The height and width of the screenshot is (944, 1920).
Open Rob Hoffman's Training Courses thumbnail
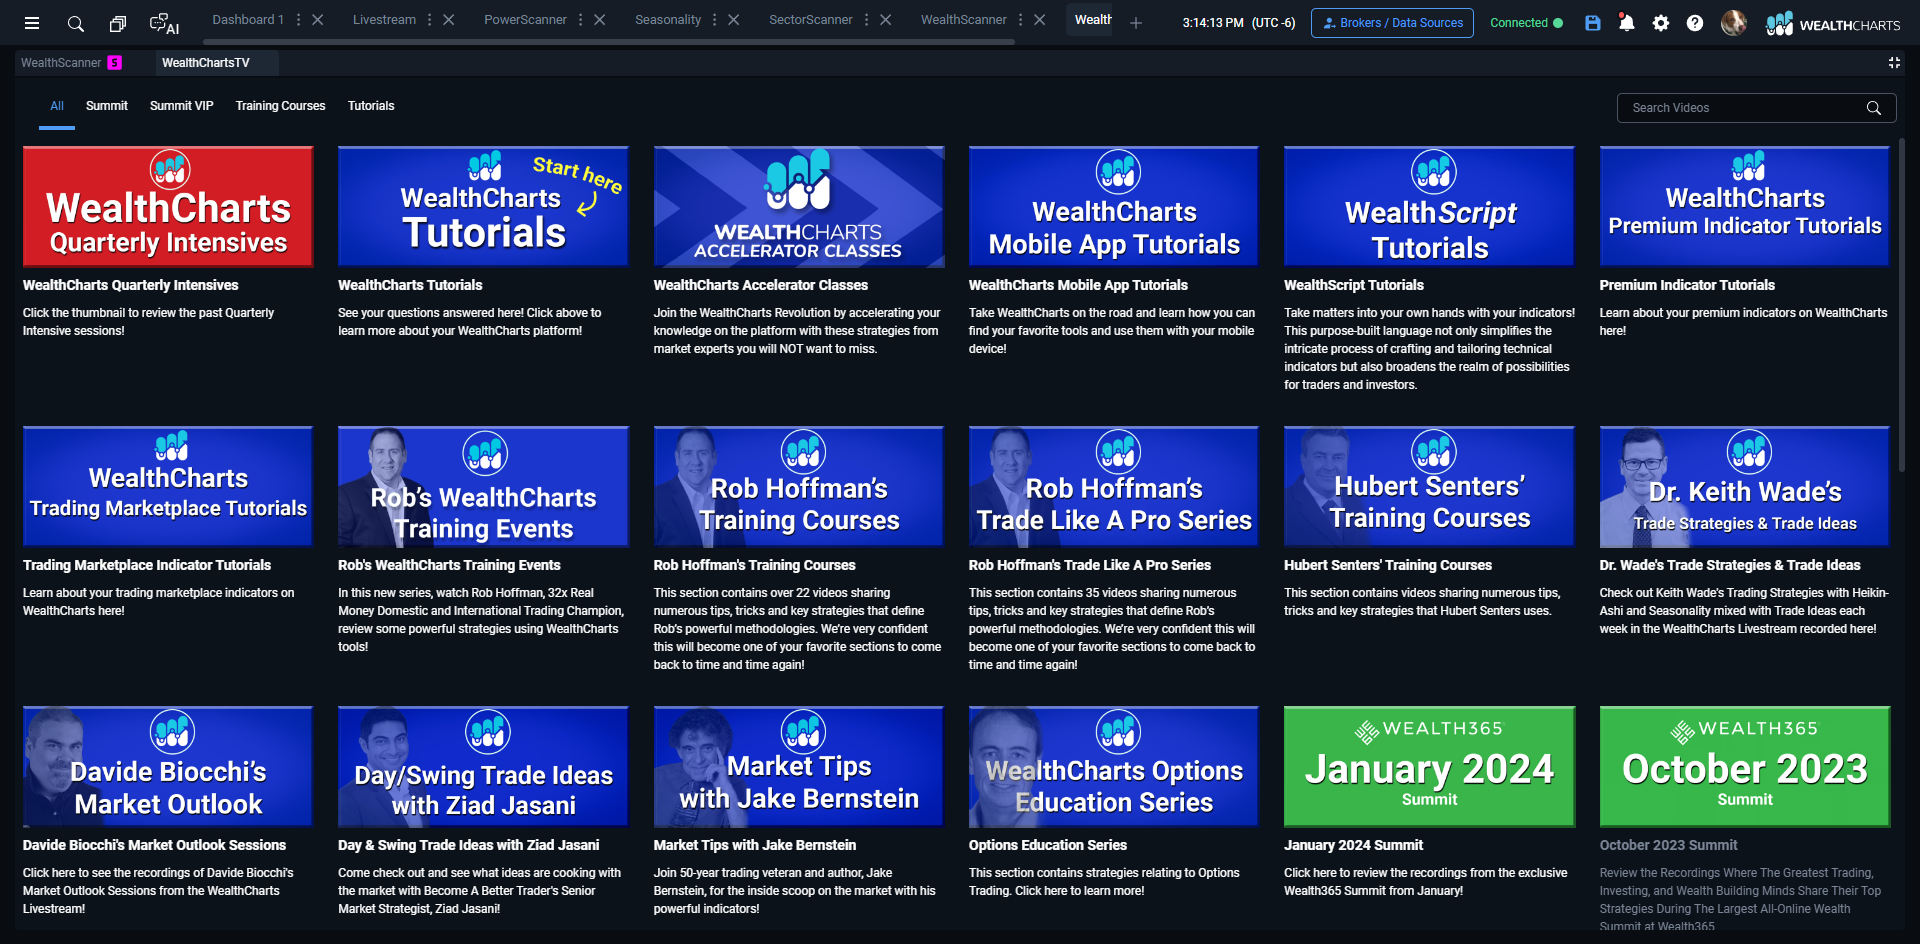click(x=799, y=487)
